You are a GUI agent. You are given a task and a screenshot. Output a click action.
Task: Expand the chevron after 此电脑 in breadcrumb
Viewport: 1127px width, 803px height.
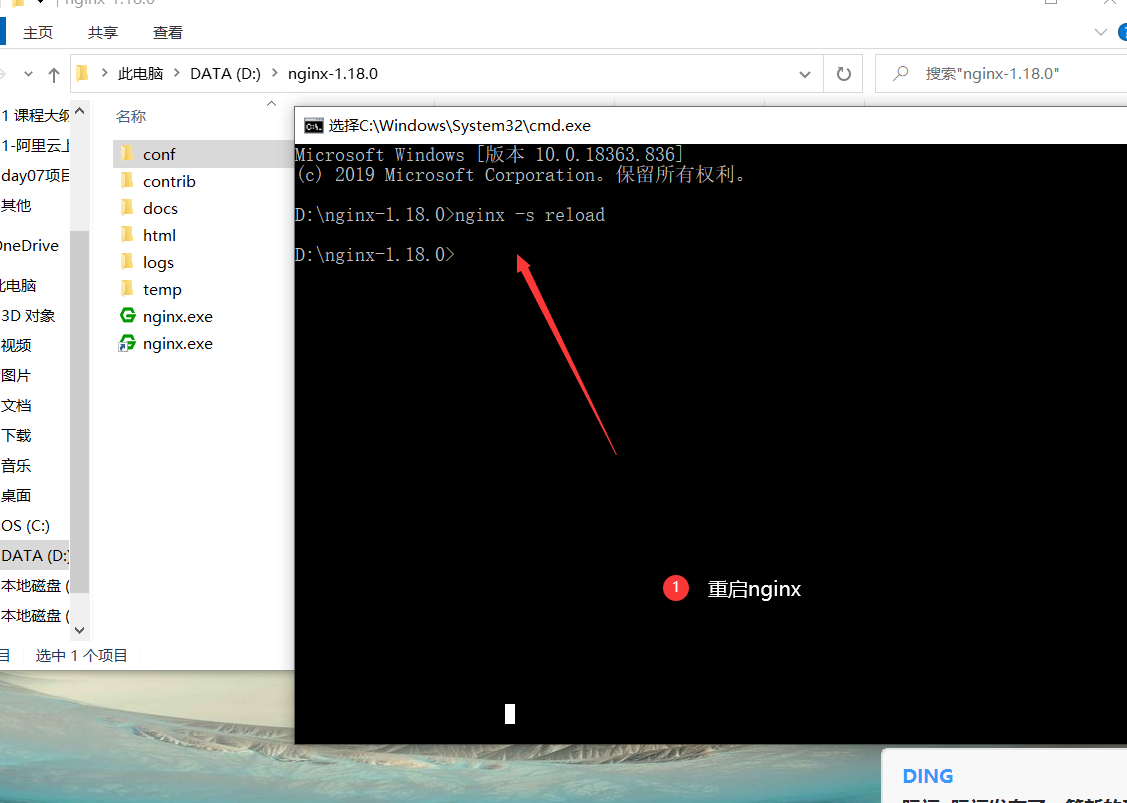pyautogui.click(x=177, y=73)
